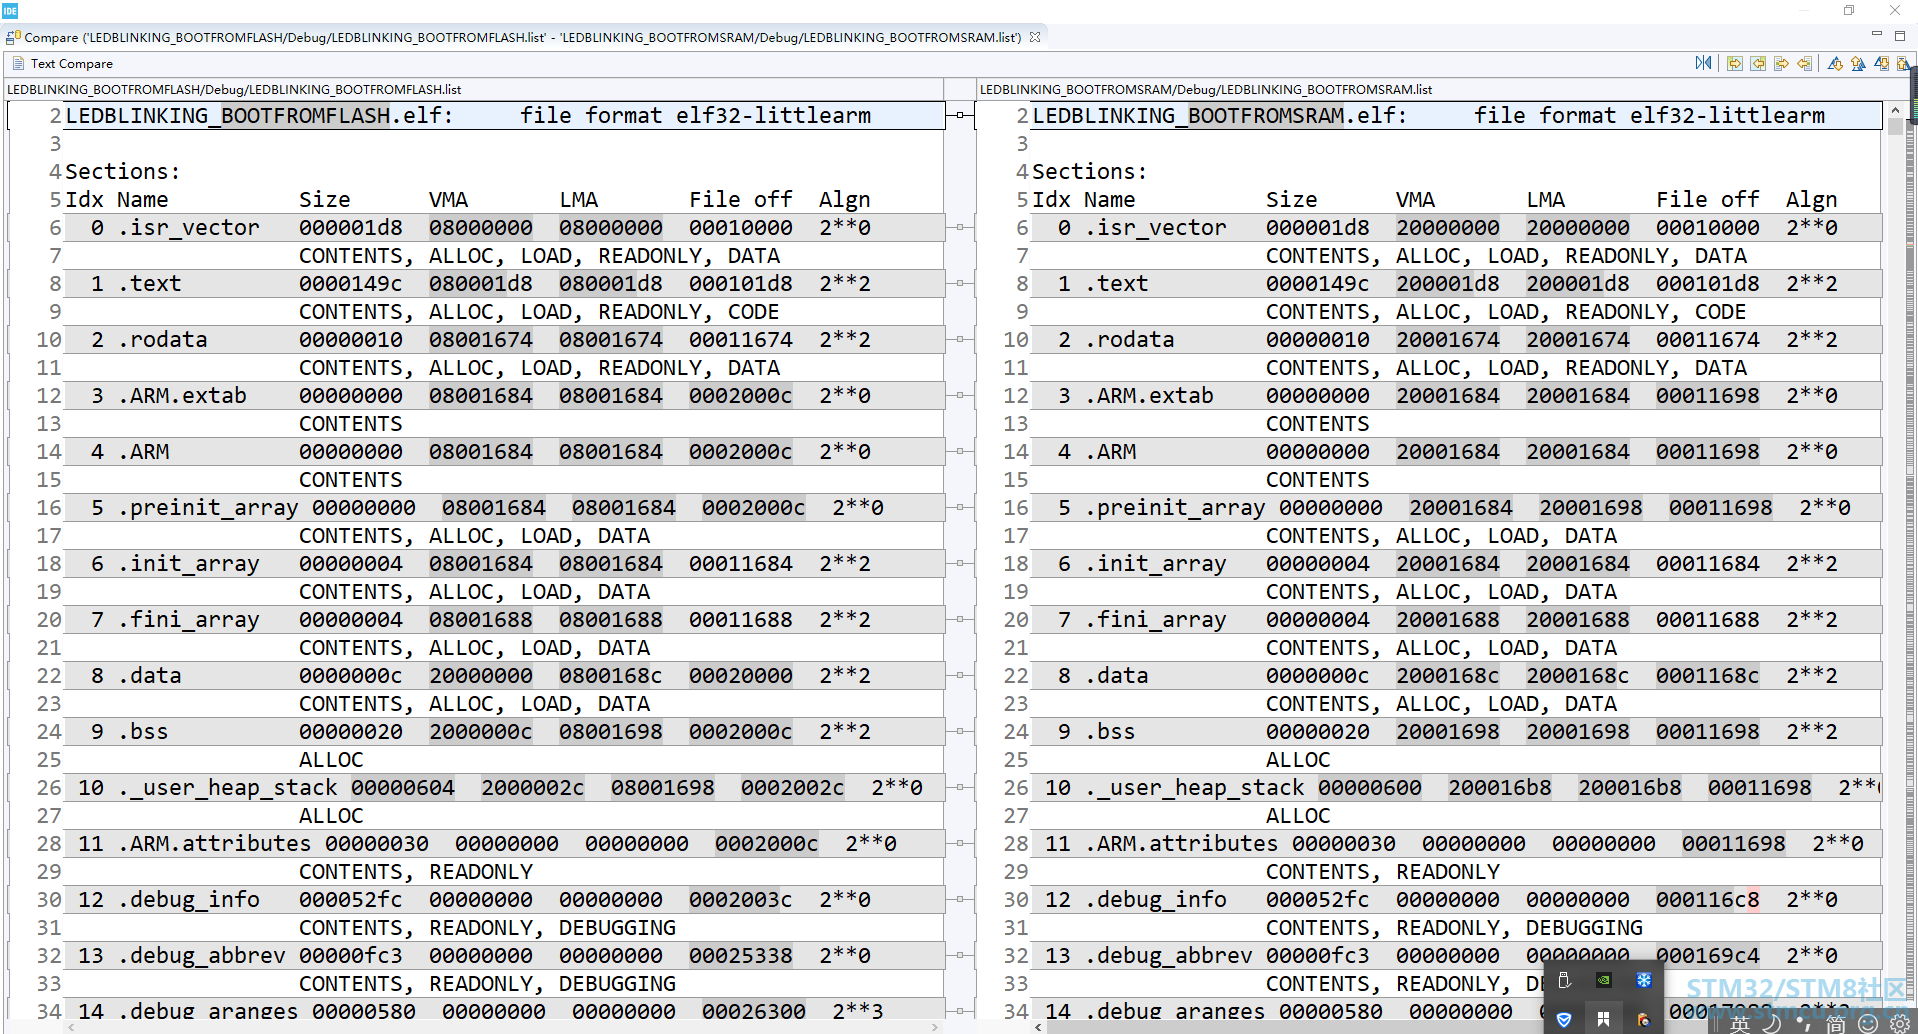Click the 'Text Compare' header label

click(x=72, y=63)
